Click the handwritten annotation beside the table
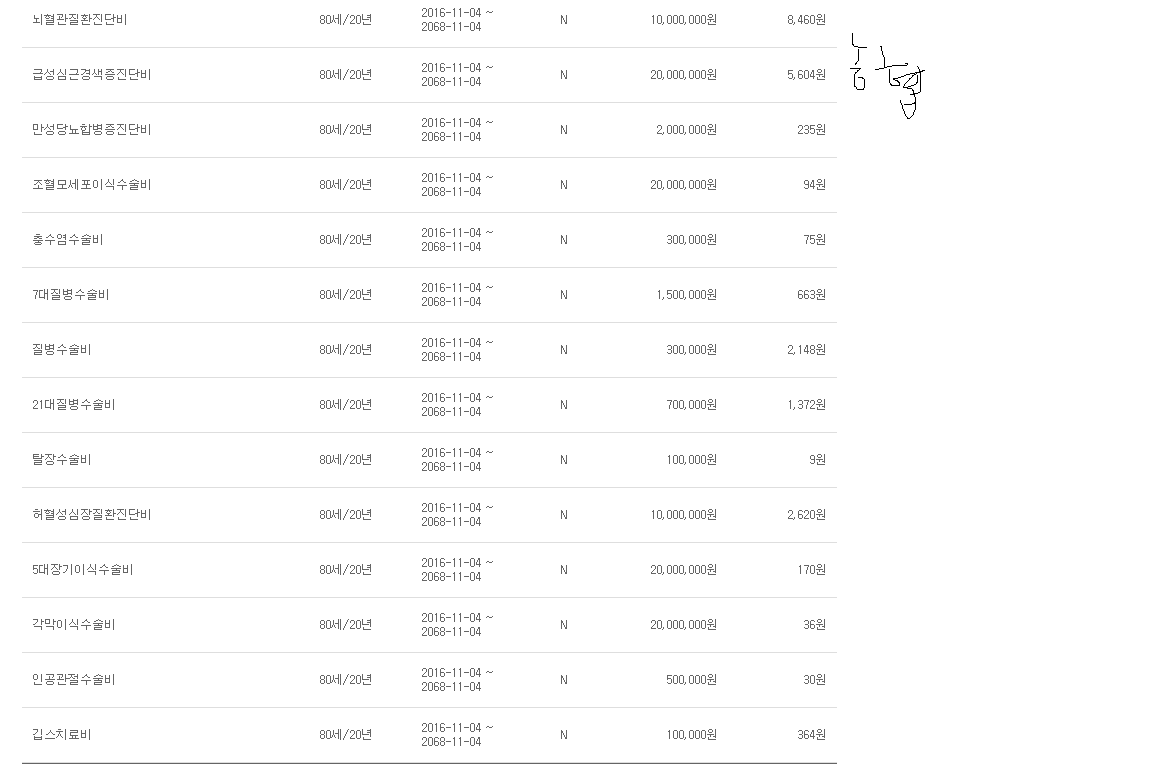The height and width of the screenshot is (765, 1152). [x=888, y=76]
